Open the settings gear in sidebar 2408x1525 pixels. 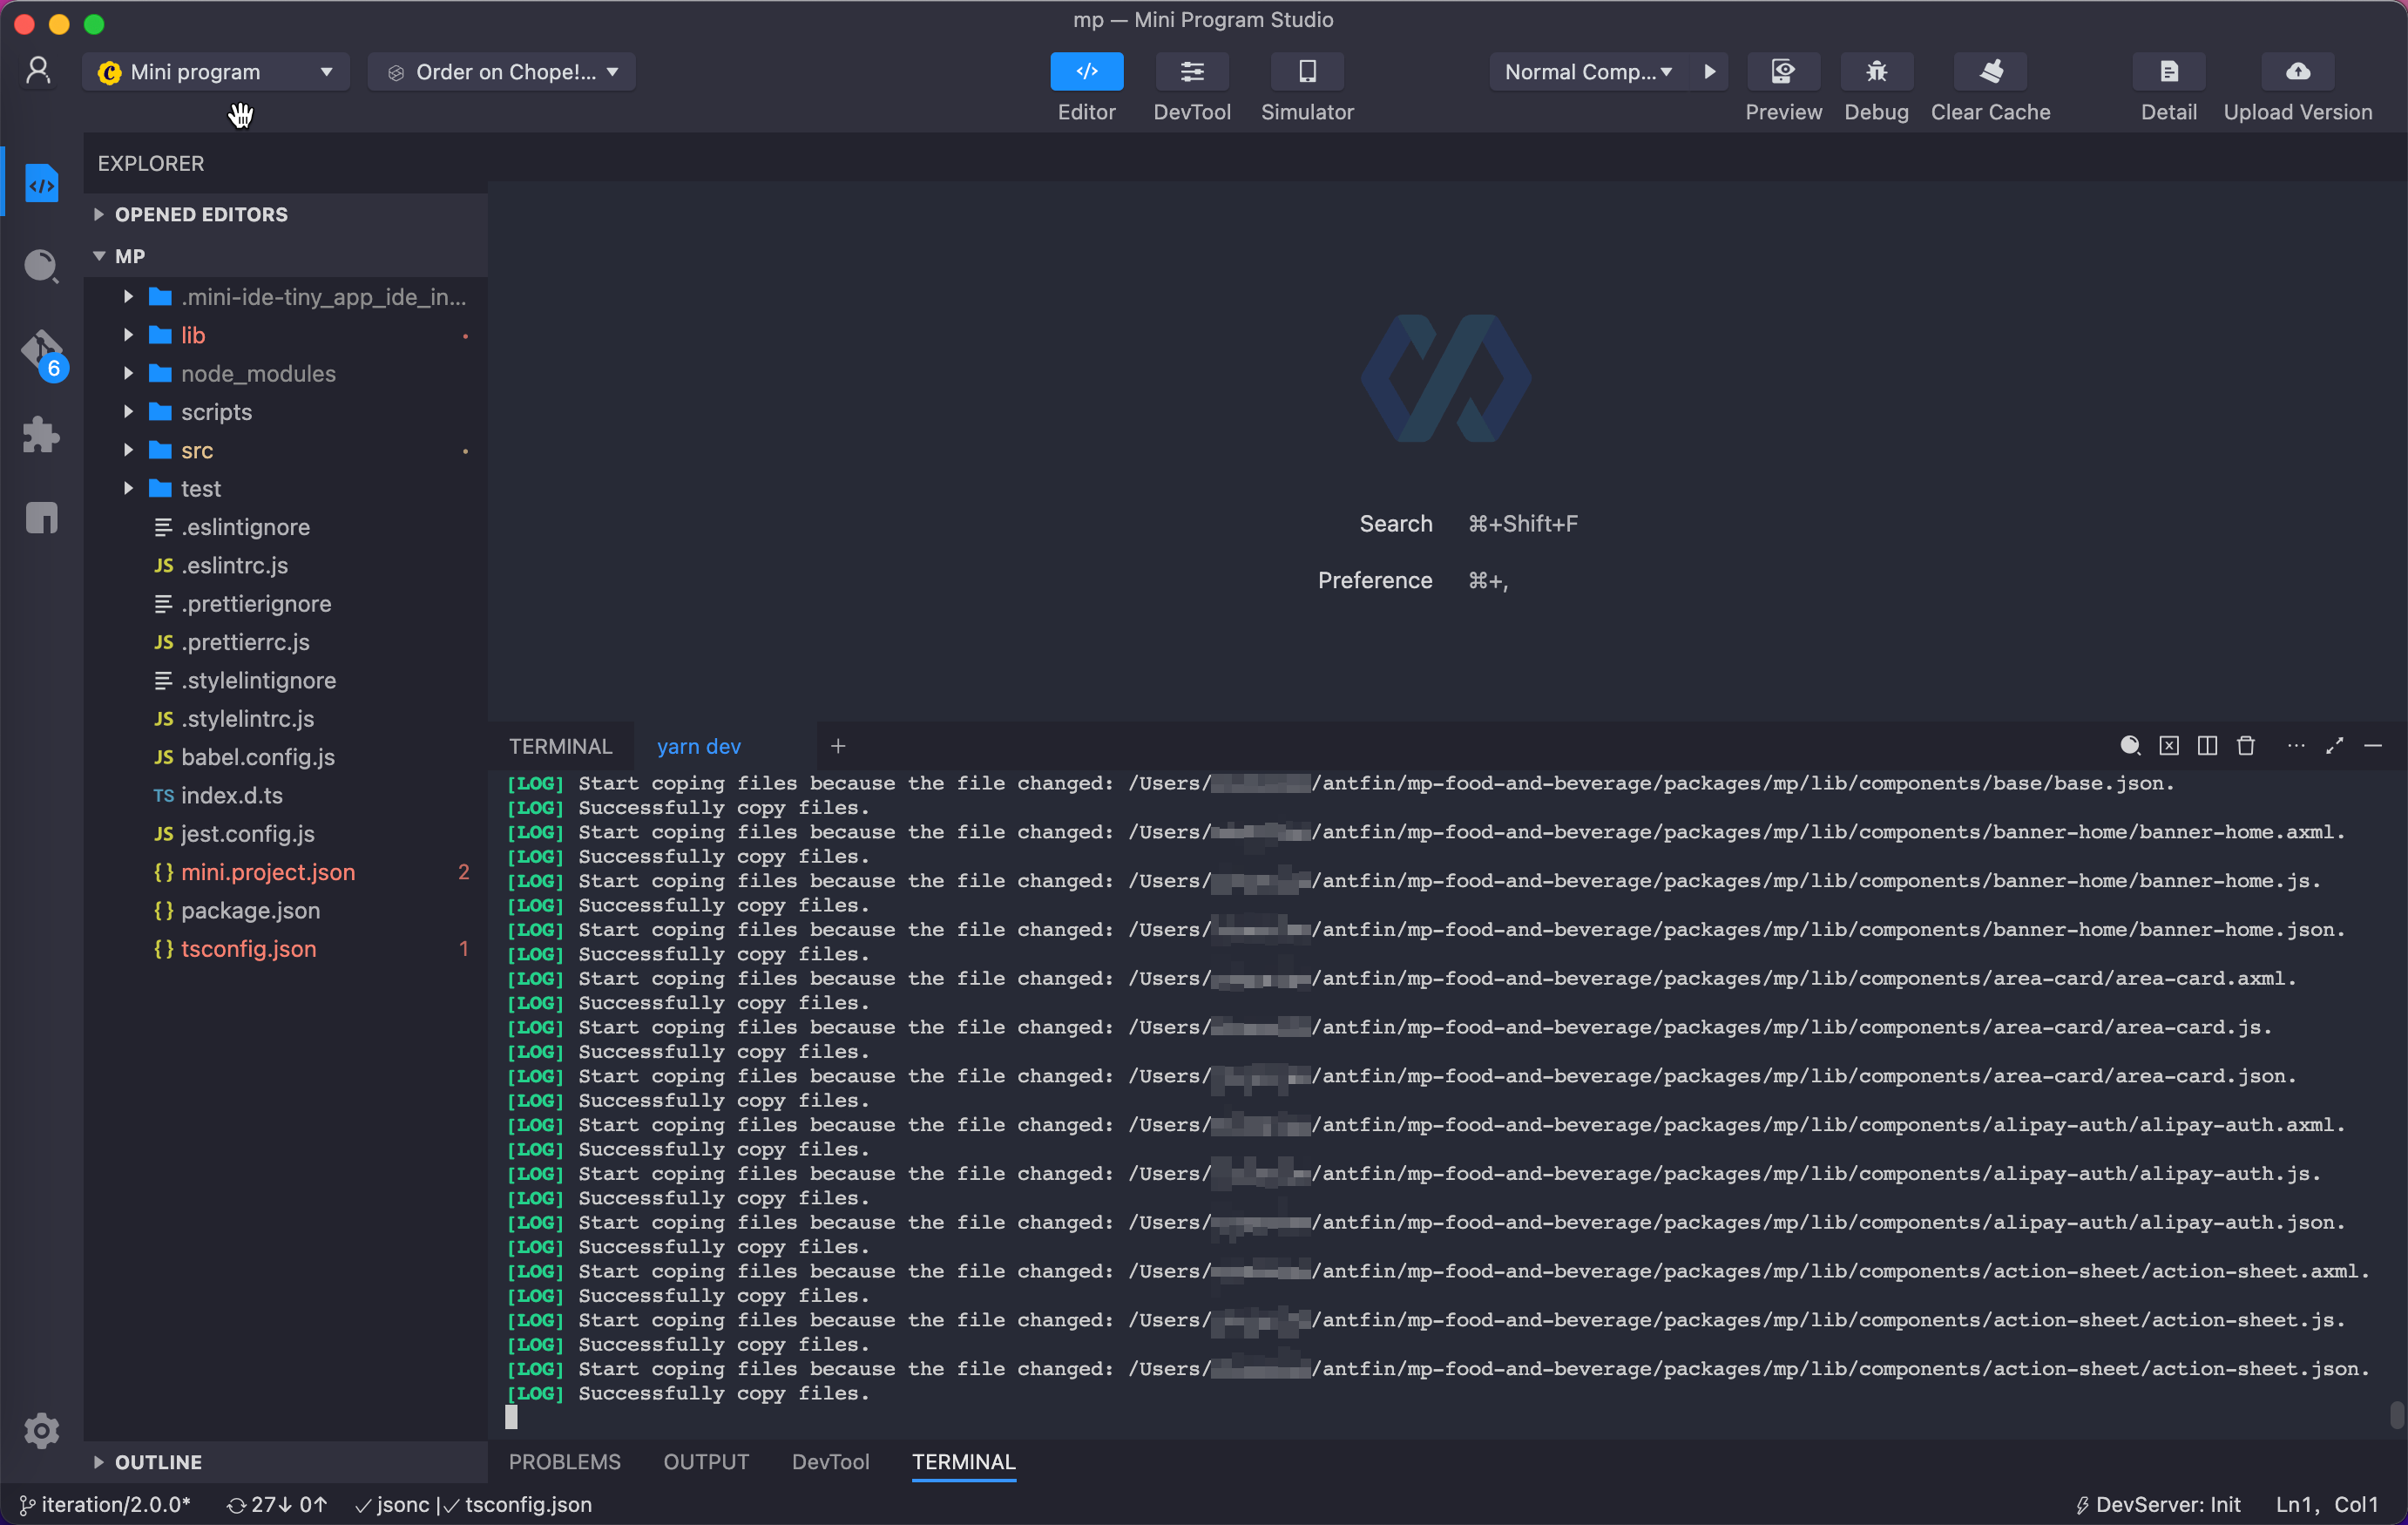click(x=41, y=1430)
